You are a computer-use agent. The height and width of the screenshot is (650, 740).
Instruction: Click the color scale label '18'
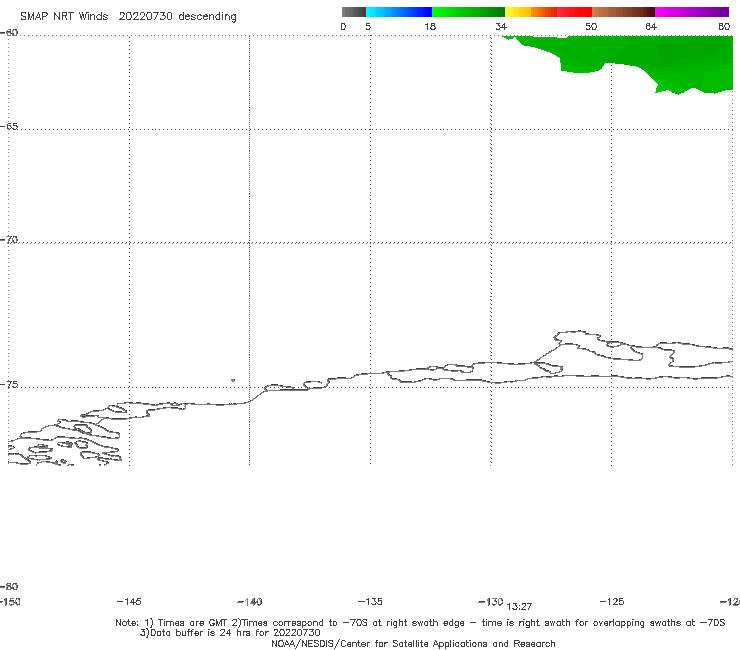click(x=430, y=26)
